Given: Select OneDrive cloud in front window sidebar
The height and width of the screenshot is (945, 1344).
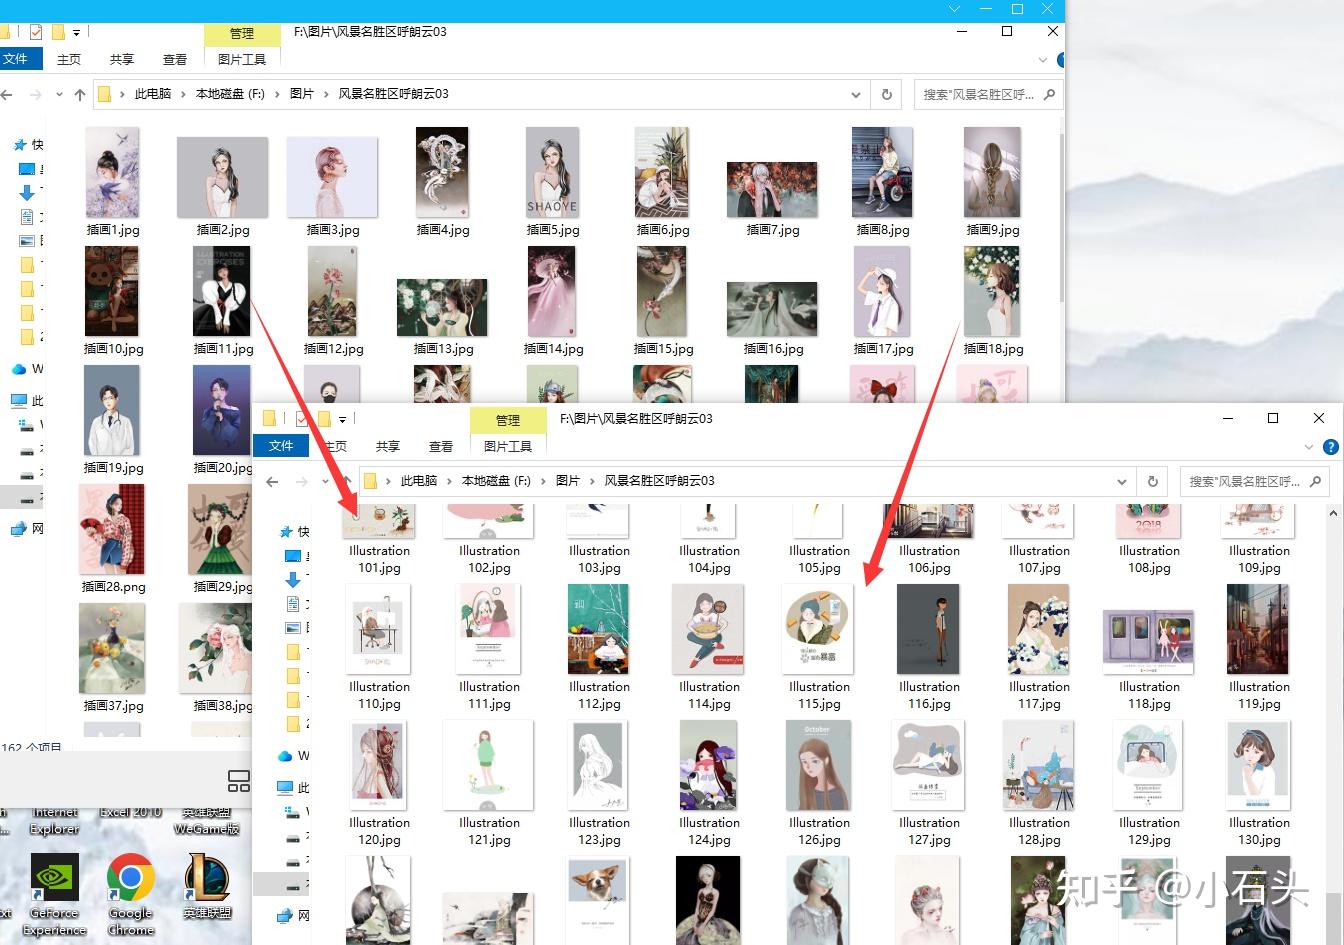Looking at the screenshot, I should pos(285,756).
